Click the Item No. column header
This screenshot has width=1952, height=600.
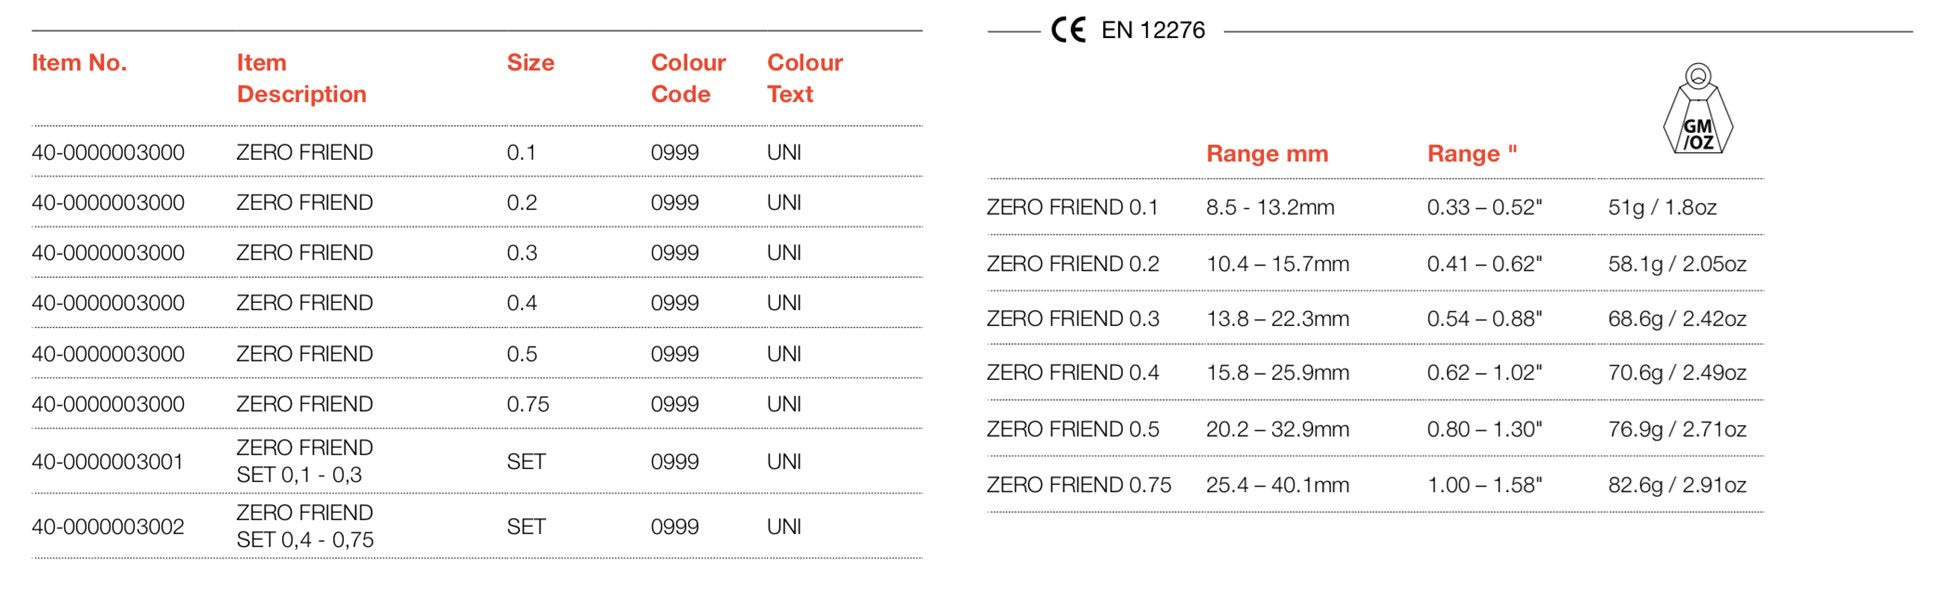[79, 63]
